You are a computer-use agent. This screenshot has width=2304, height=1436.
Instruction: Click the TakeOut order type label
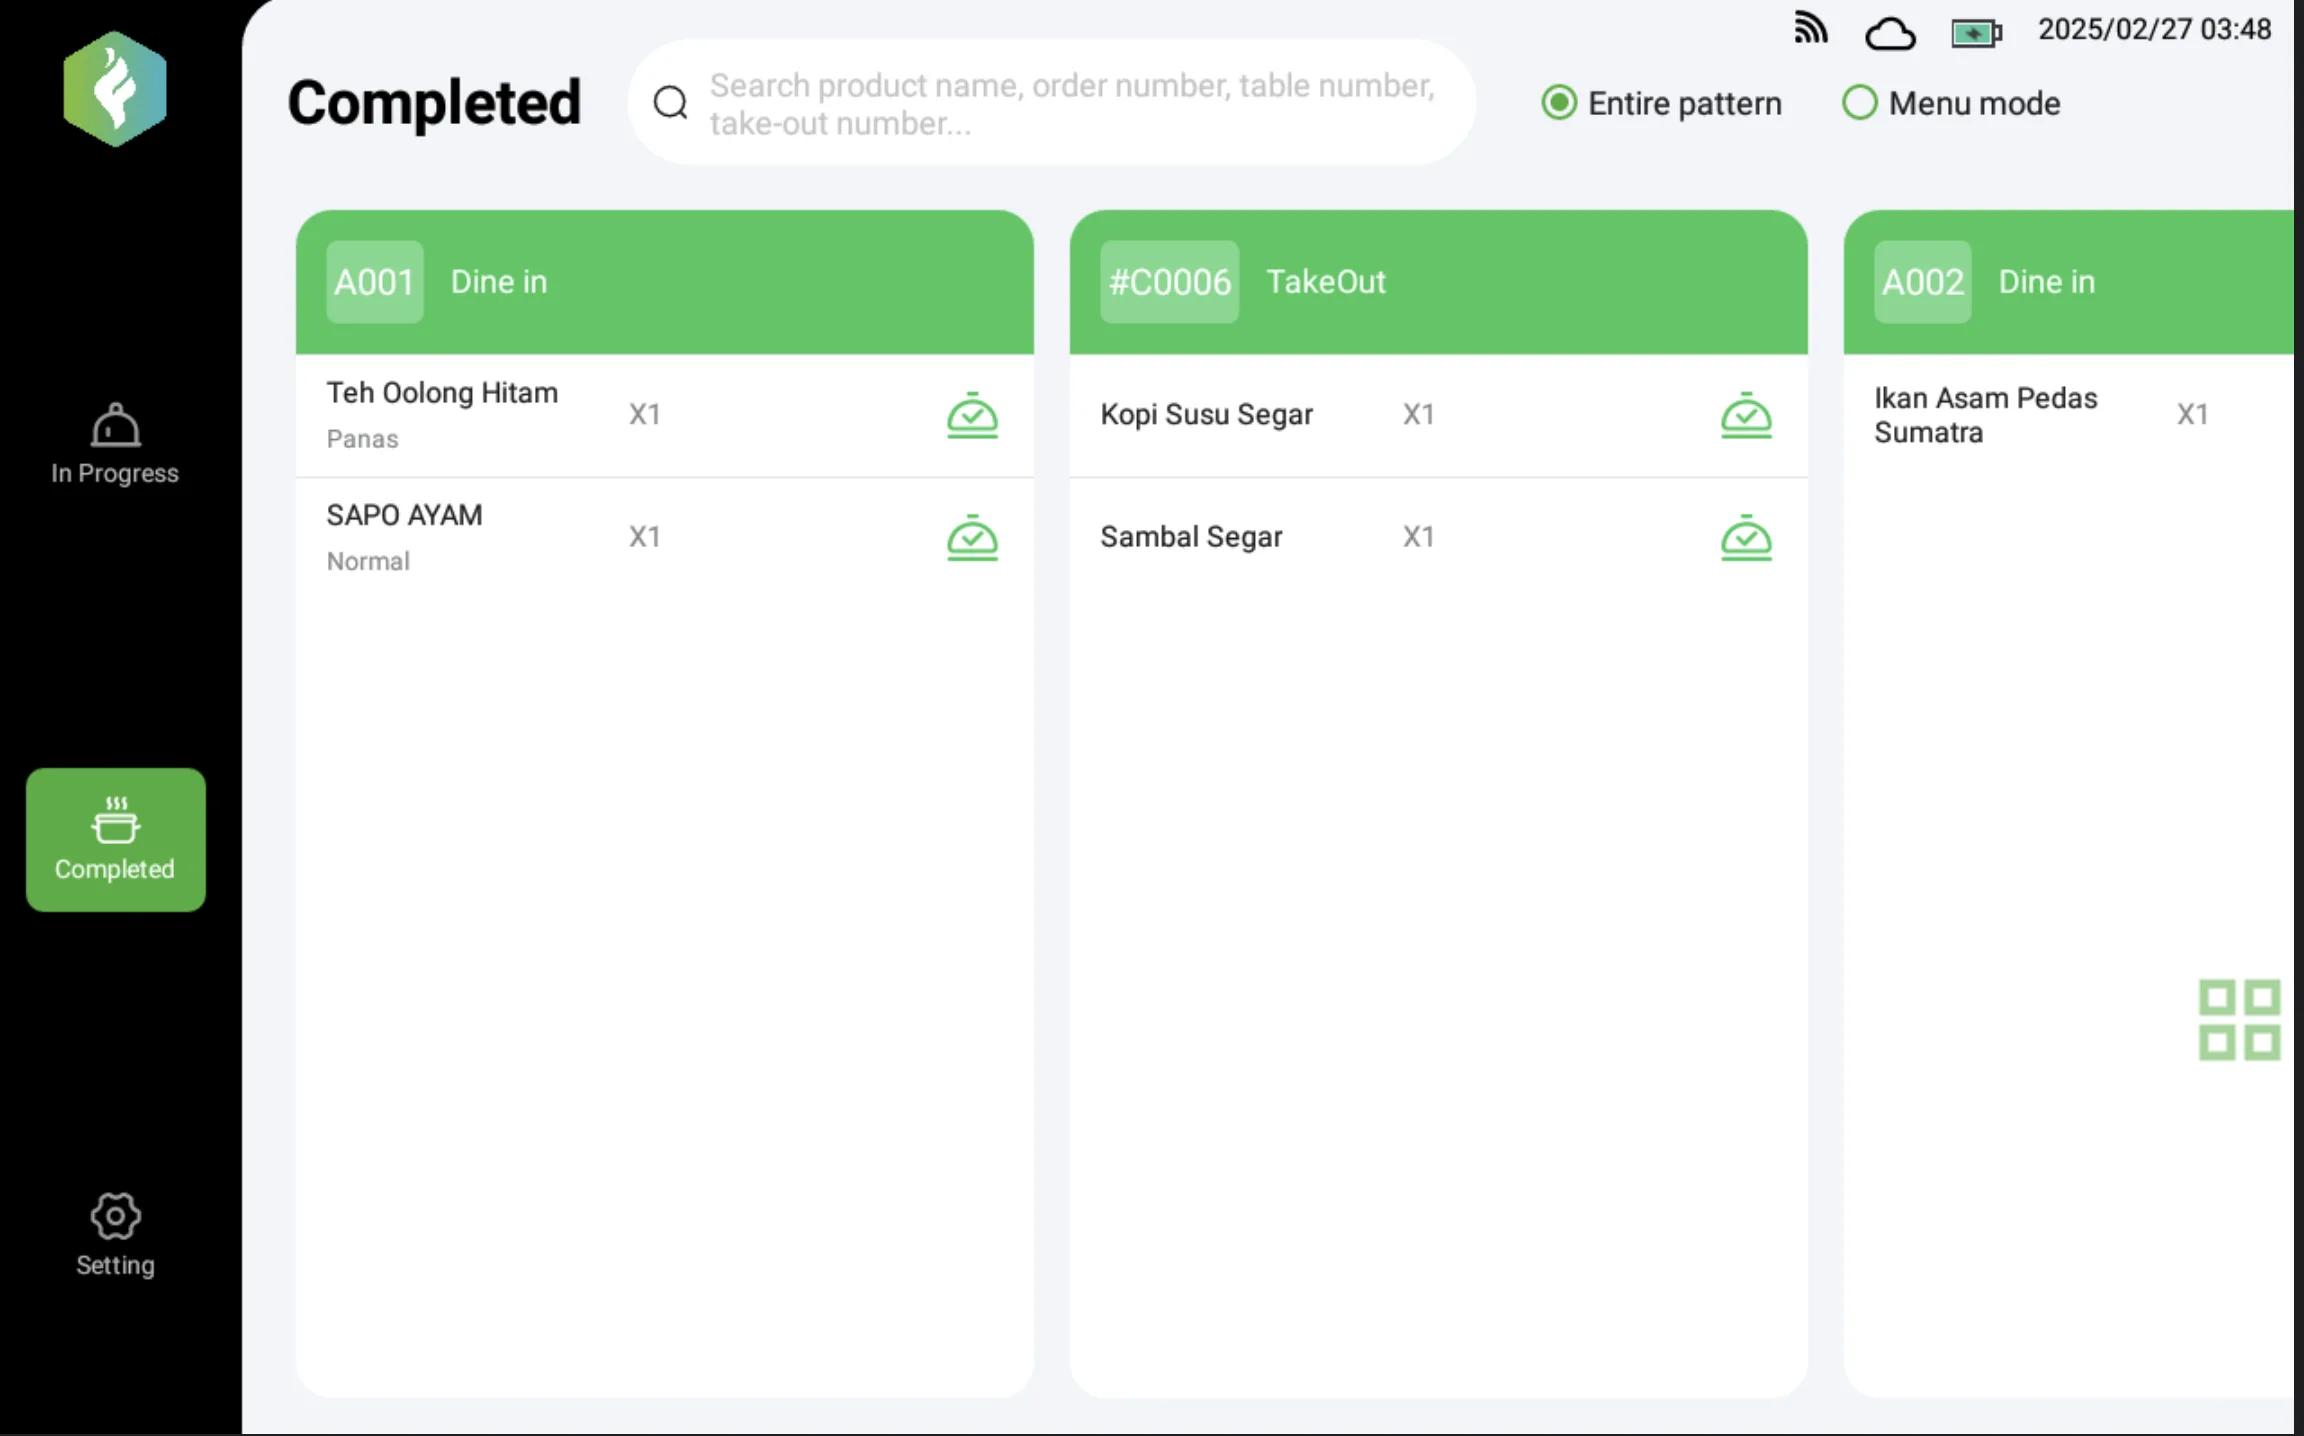click(1326, 282)
